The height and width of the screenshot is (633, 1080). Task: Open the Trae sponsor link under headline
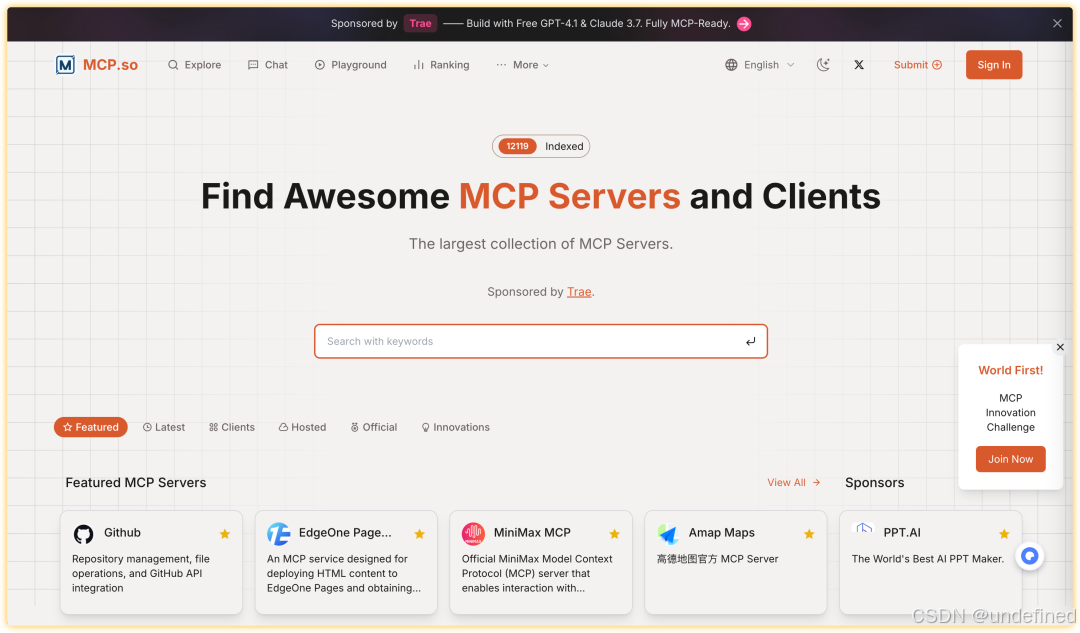click(x=579, y=292)
